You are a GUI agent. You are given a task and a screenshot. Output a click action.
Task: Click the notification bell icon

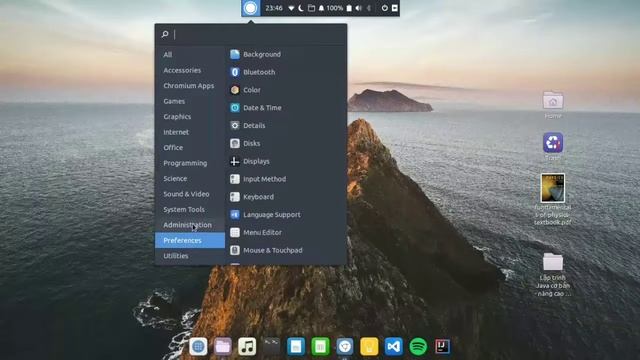click(321, 8)
